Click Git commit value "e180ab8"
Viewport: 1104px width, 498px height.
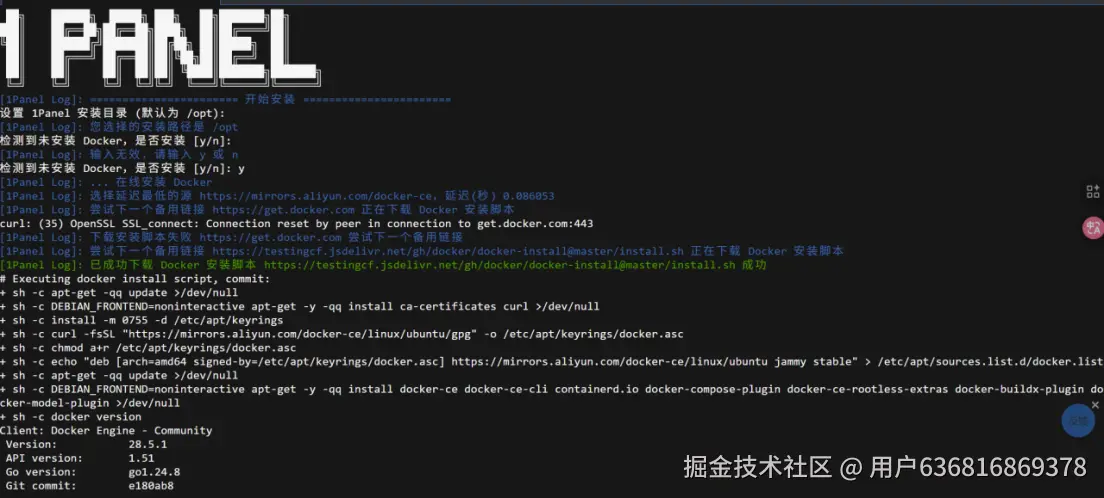click(151, 485)
